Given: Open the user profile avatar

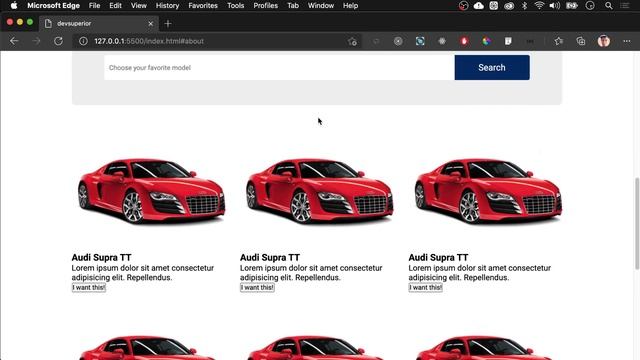Looking at the screenshot, I should 604,41.
